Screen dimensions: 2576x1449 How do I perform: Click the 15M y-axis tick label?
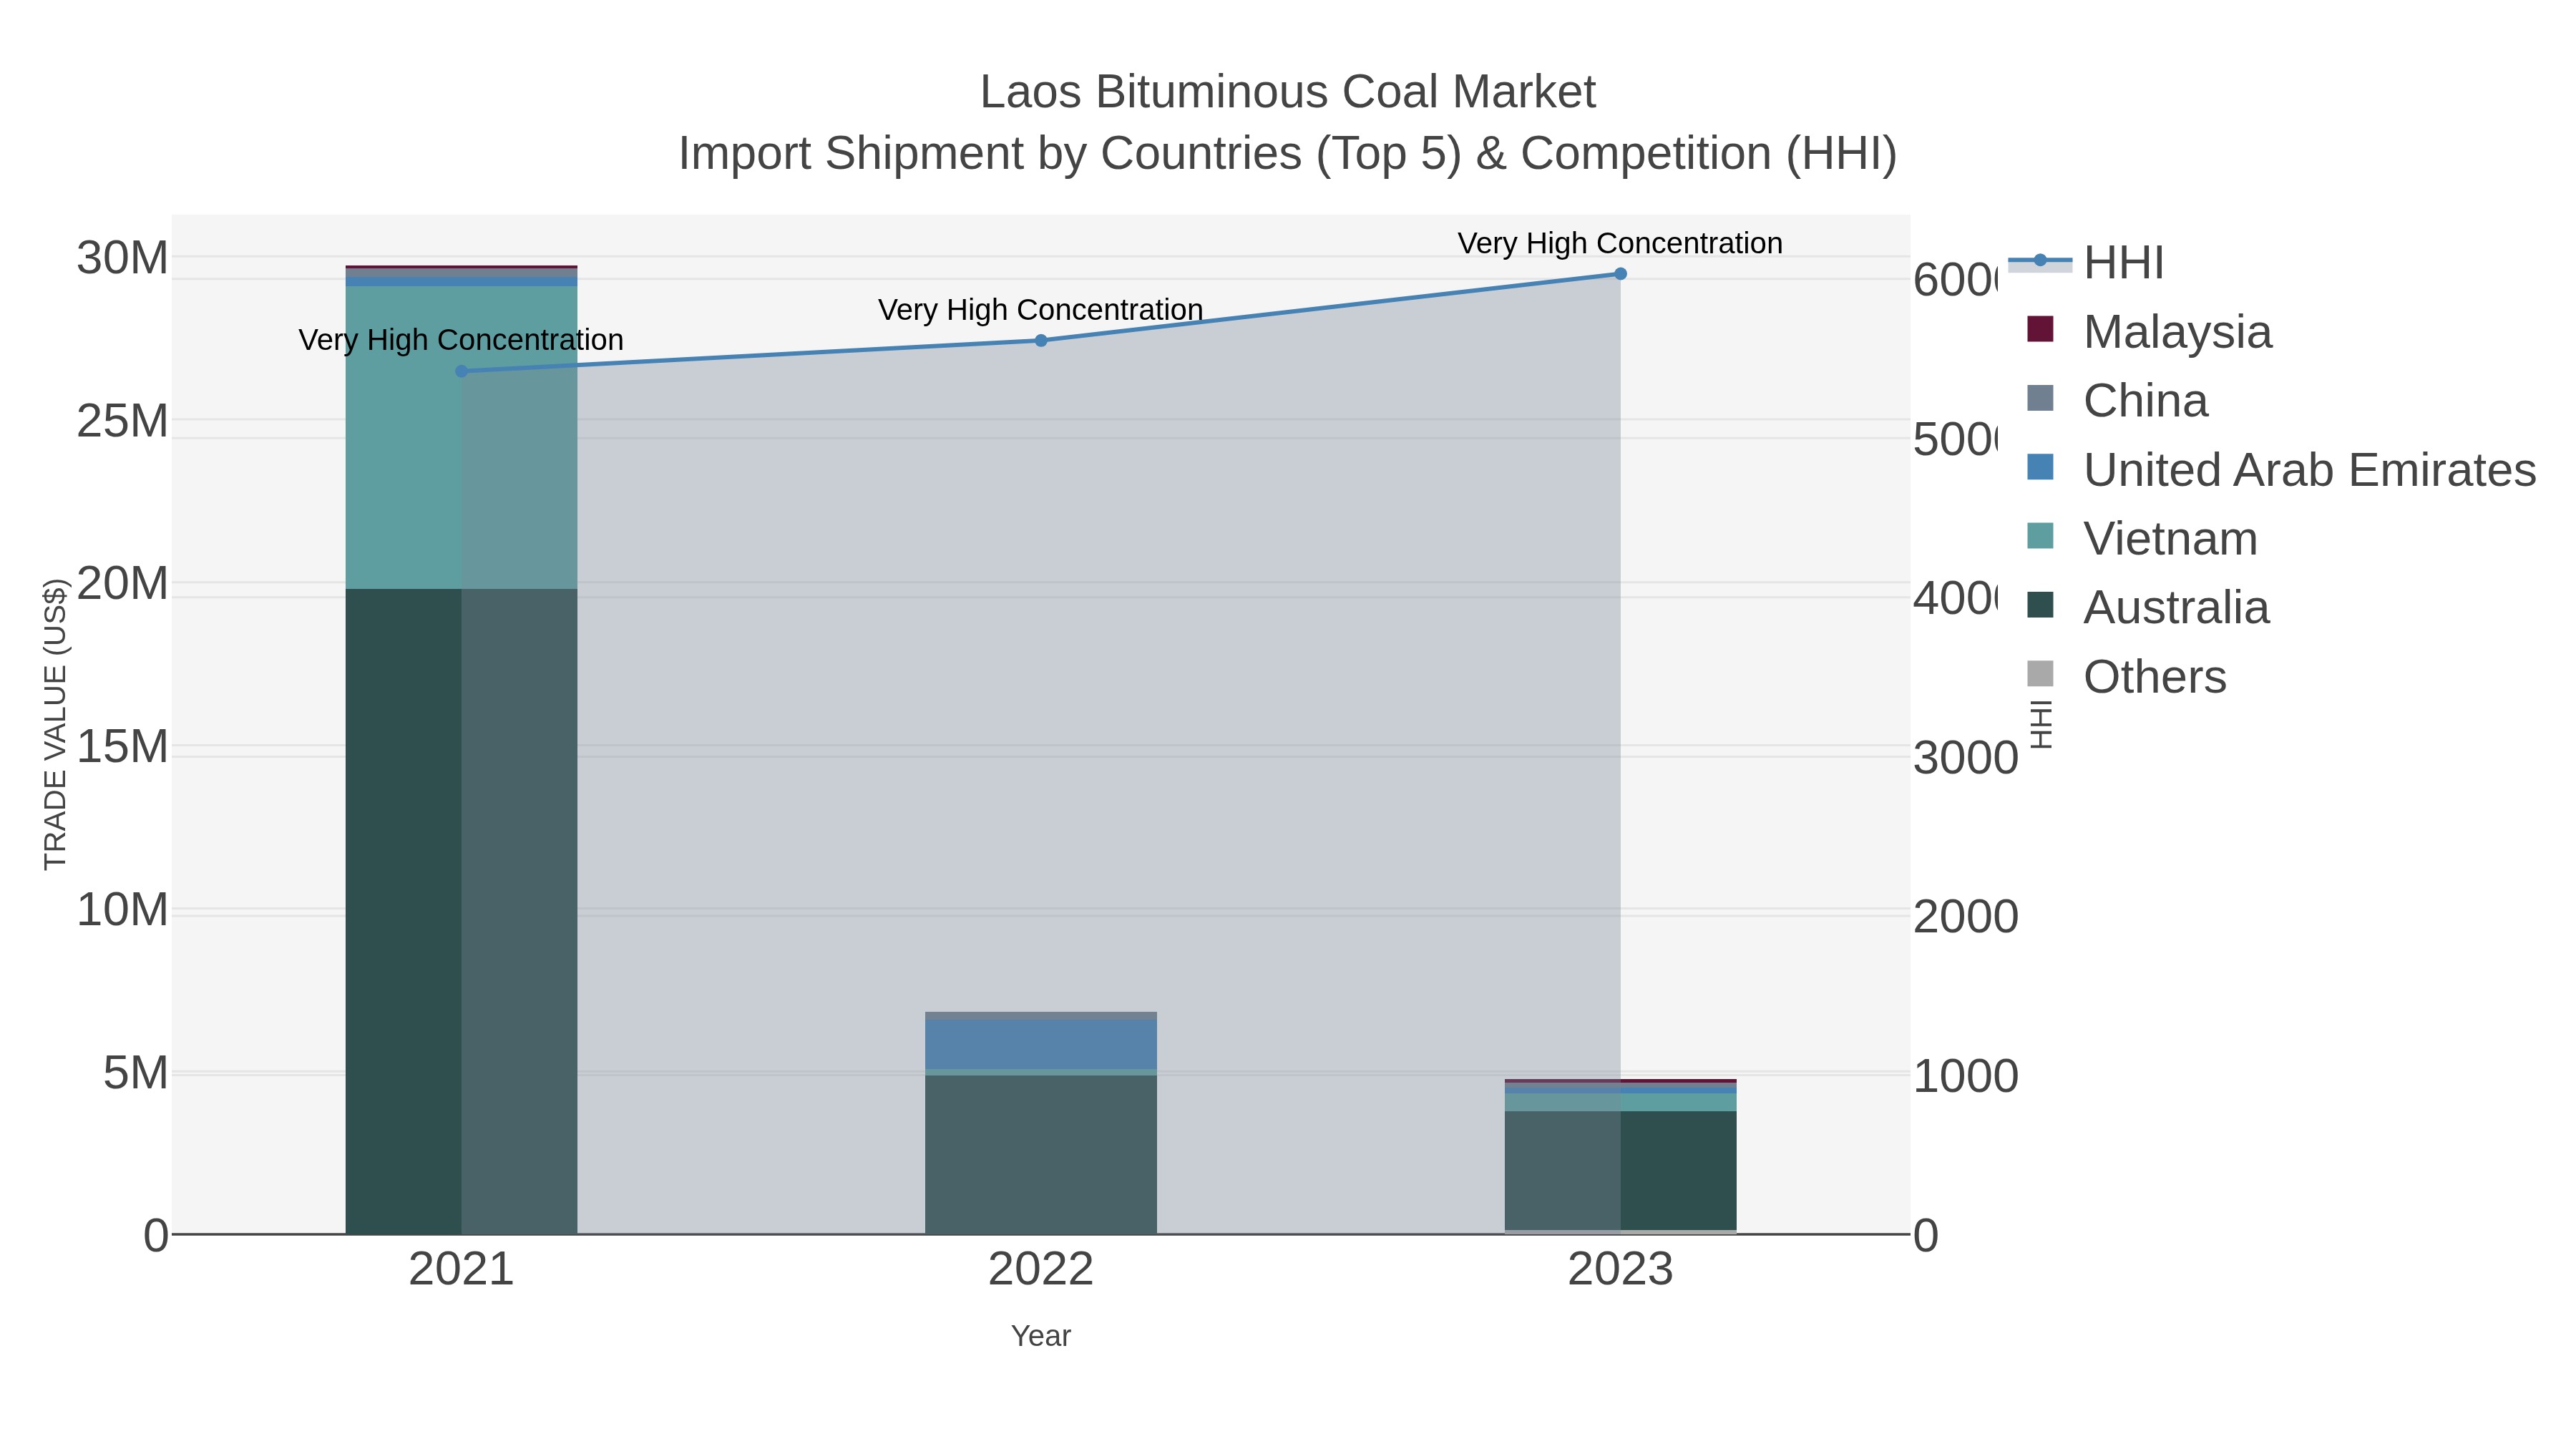coord(122,747)
